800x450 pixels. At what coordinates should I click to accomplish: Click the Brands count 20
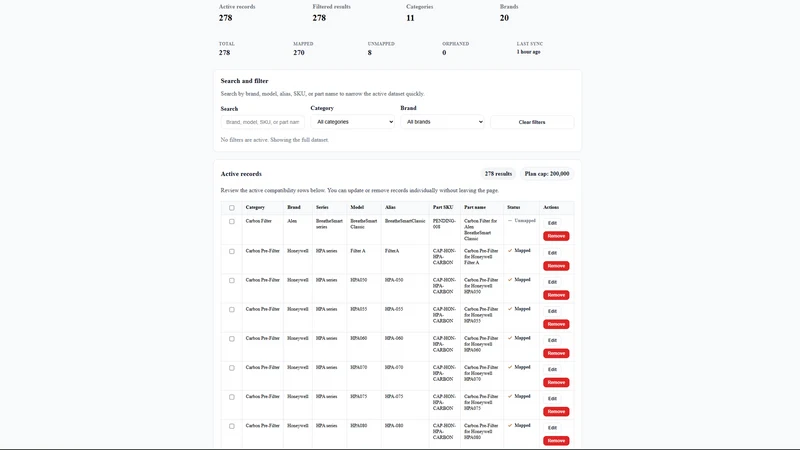pos(504,18)
